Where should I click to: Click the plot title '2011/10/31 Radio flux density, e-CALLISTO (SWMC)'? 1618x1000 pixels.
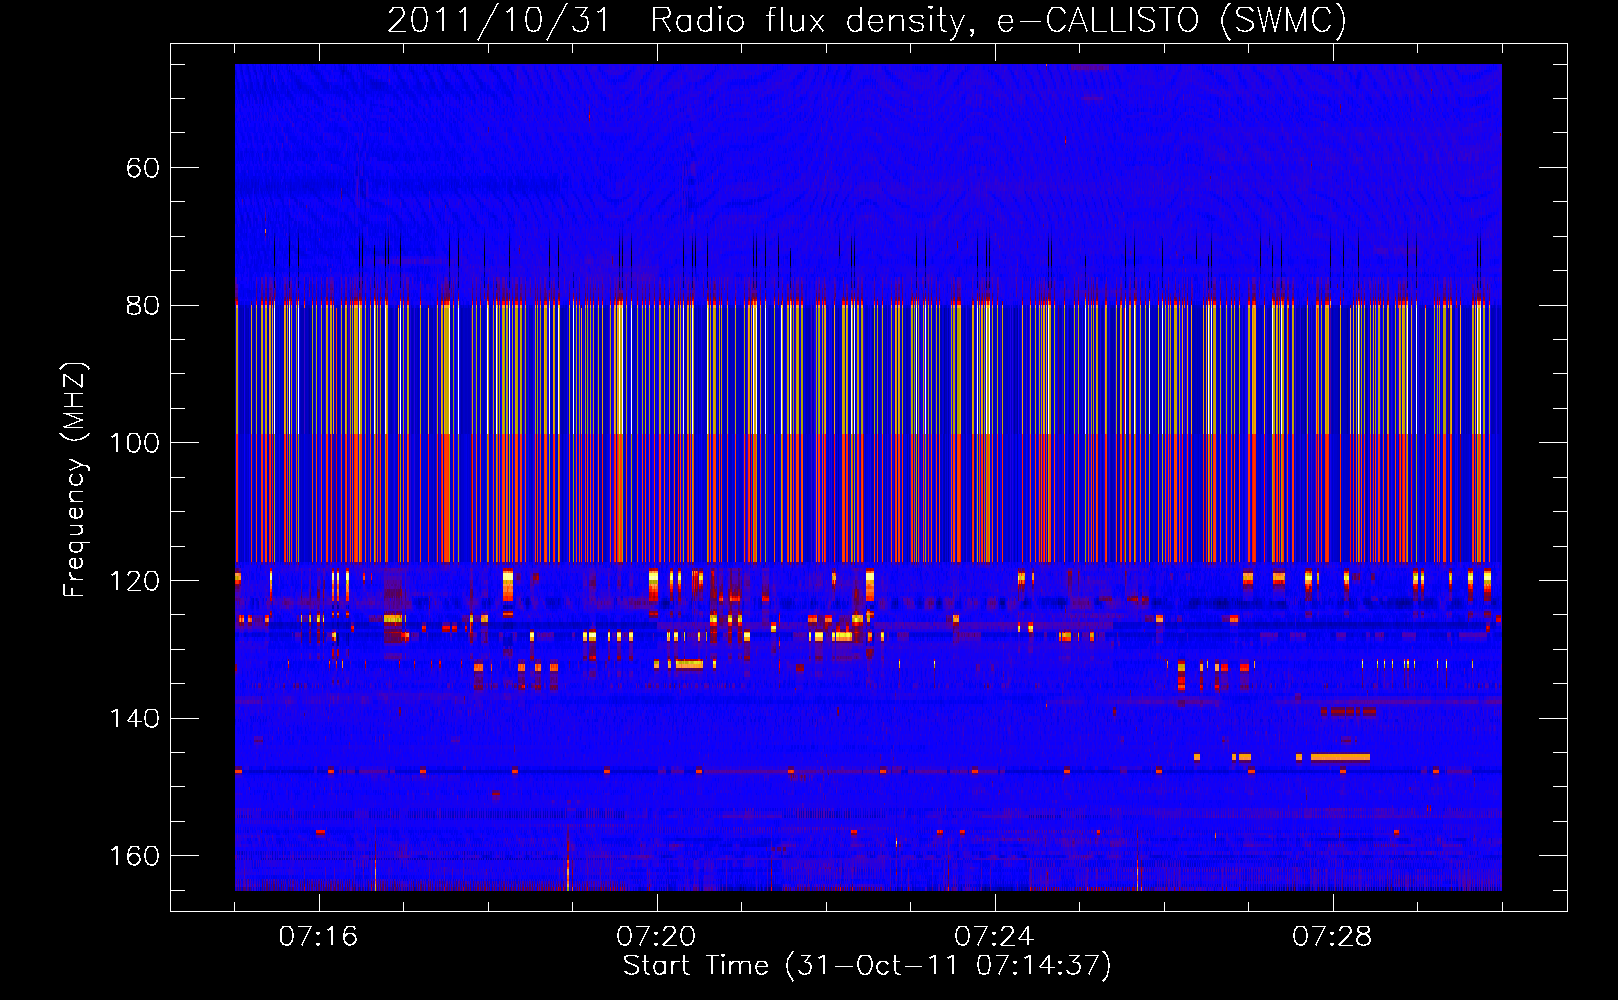867,20
